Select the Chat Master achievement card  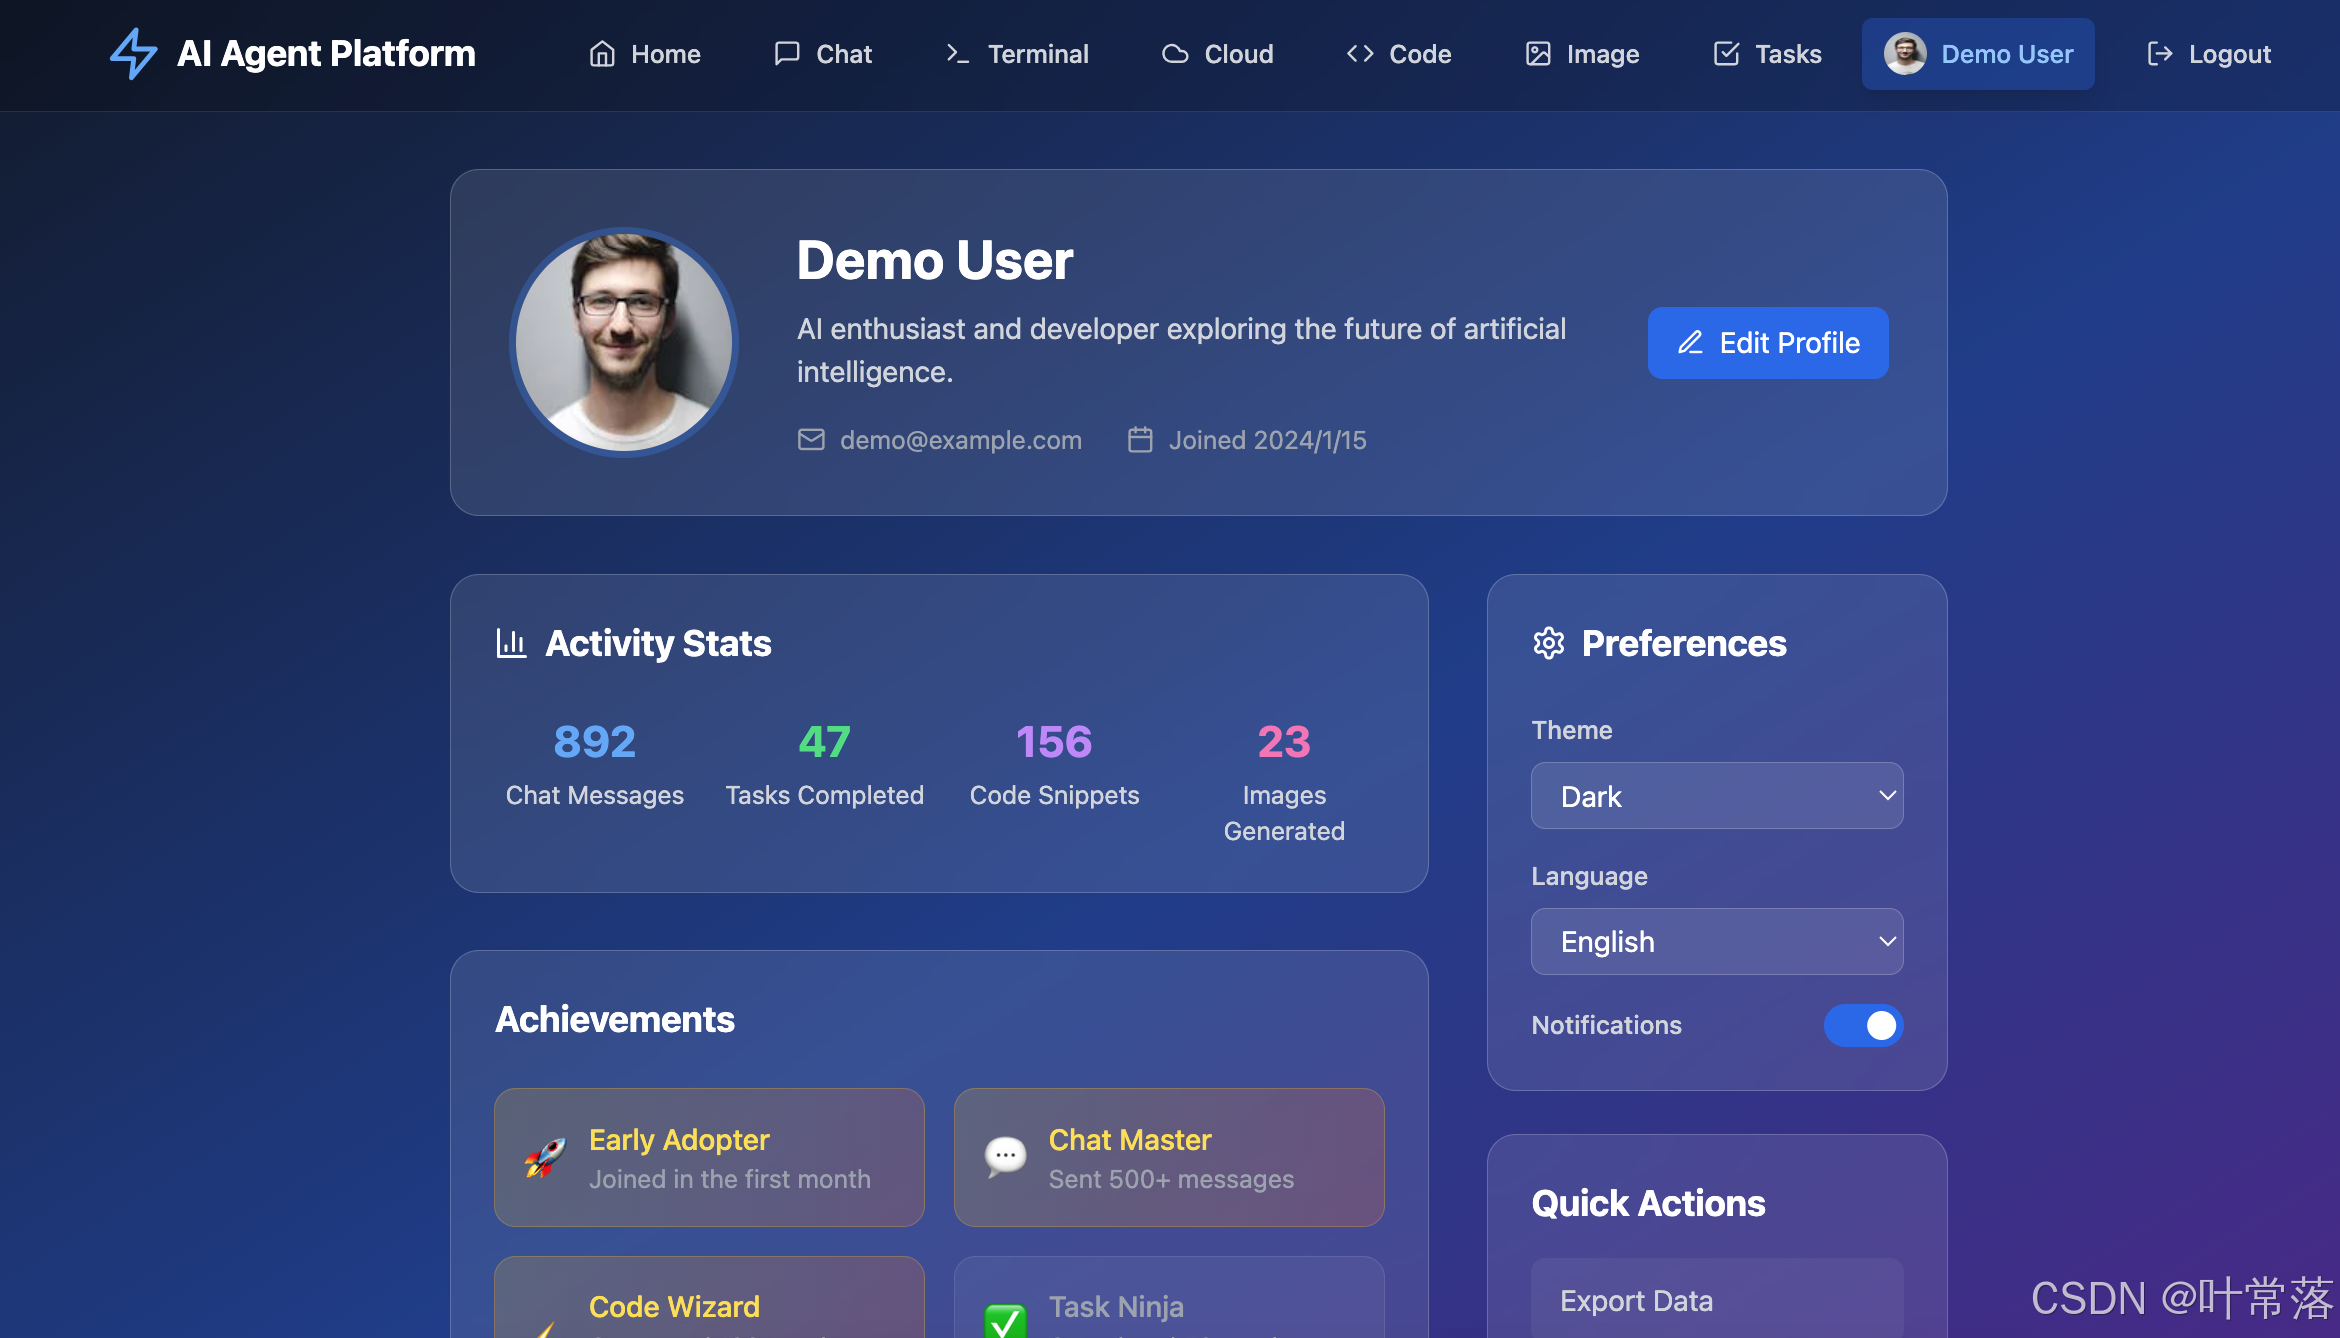pyautogui.click(x=1168, y=1157)
